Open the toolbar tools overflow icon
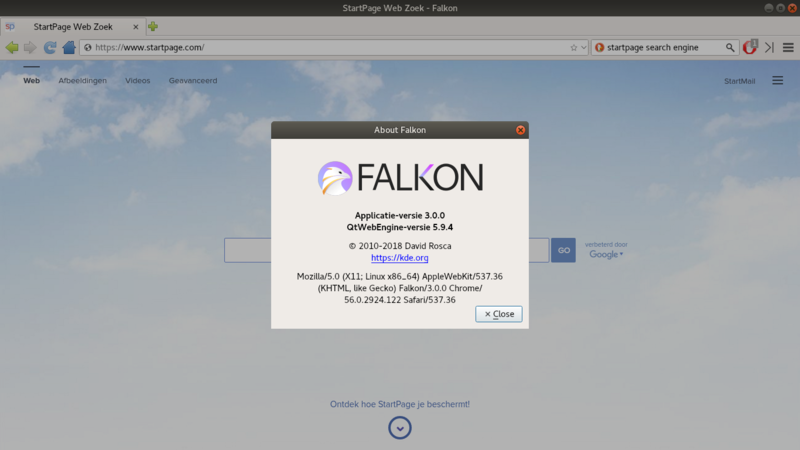This screenshot has height=450, width=800. [x=769, y=47]
